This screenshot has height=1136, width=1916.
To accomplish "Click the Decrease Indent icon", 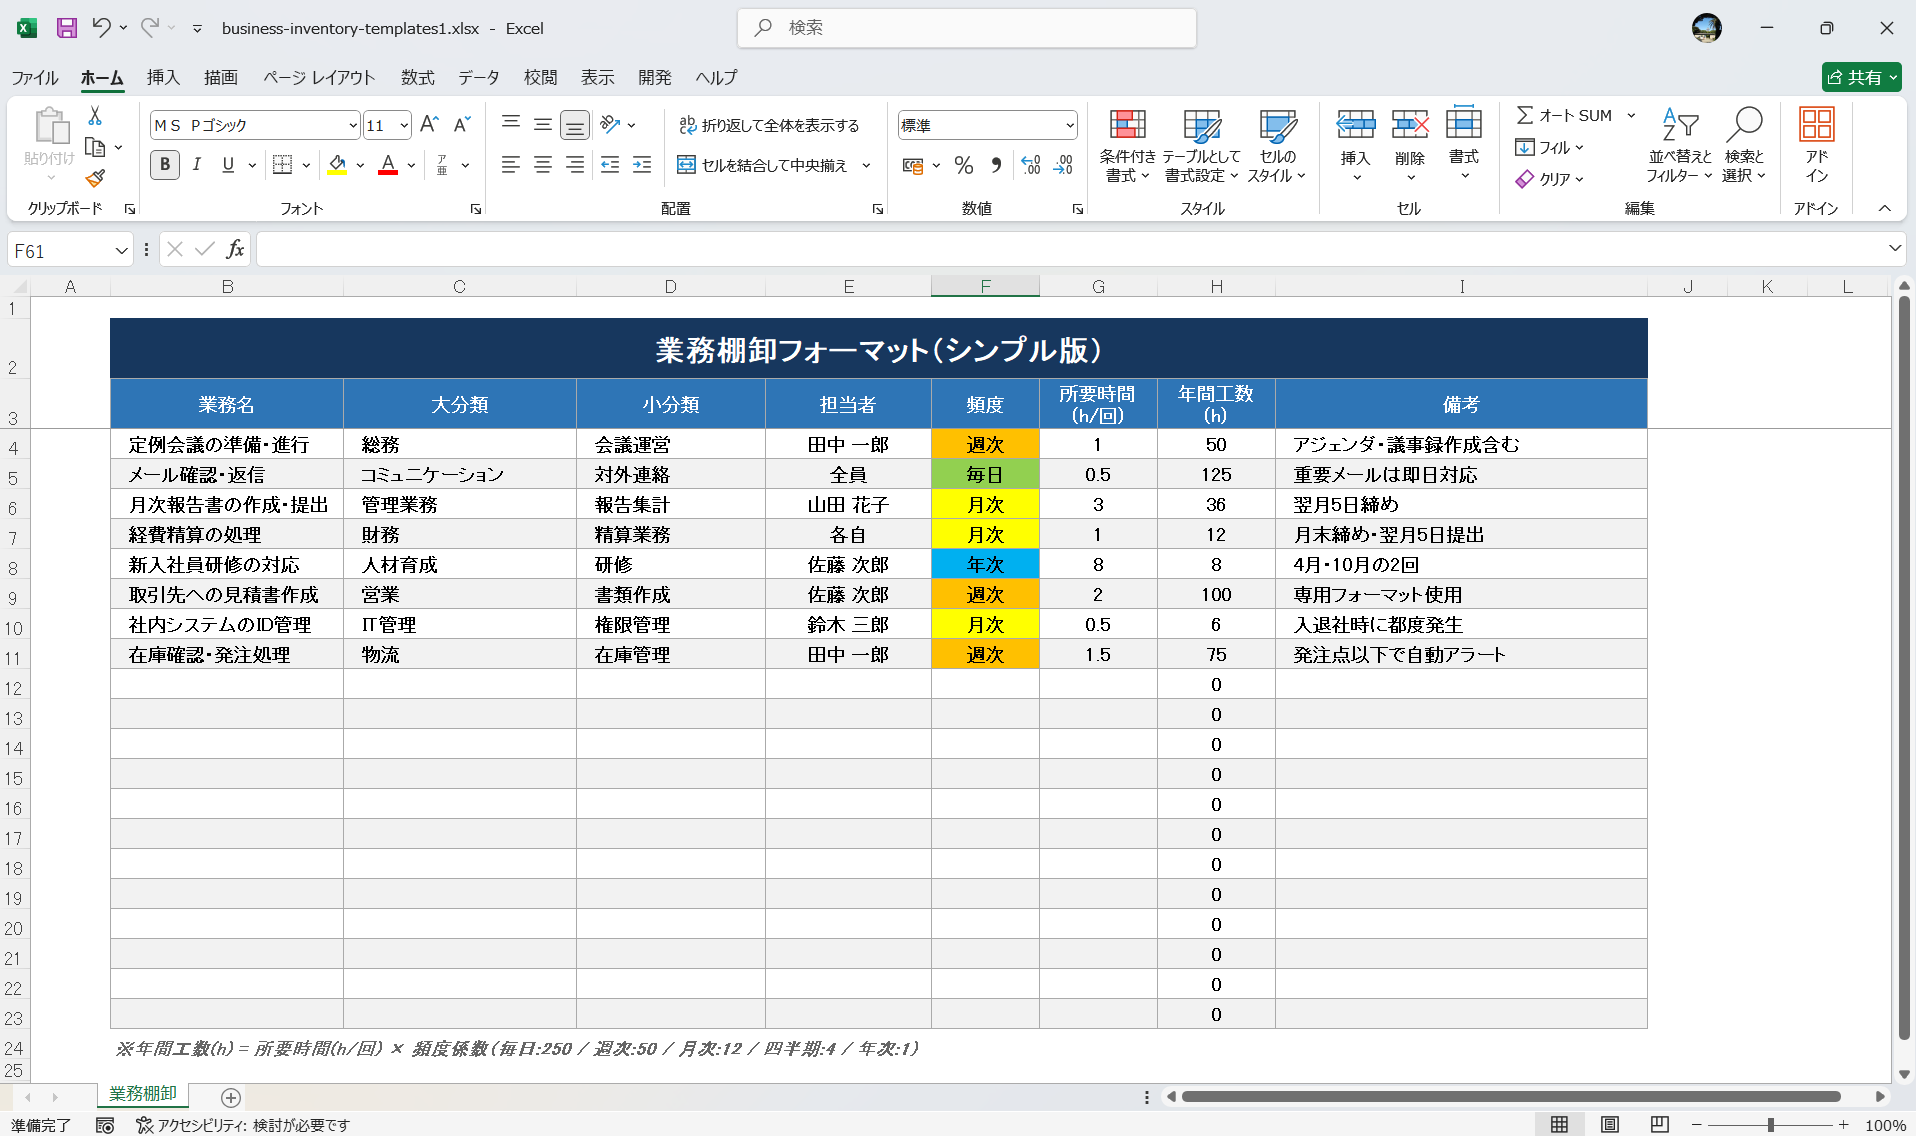I will [610, 165].
